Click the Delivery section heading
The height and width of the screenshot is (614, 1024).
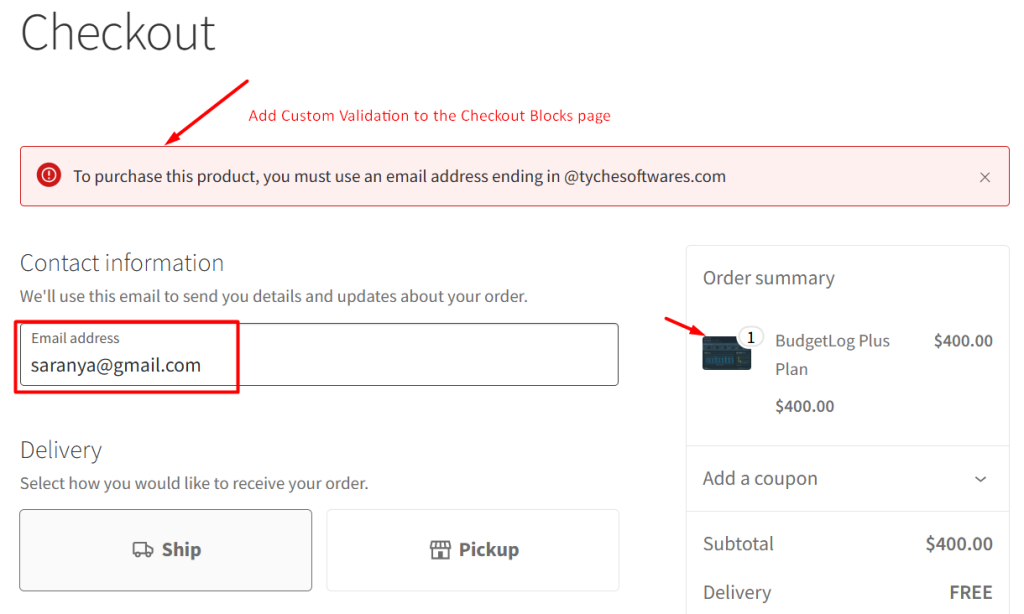click(60, 449)
